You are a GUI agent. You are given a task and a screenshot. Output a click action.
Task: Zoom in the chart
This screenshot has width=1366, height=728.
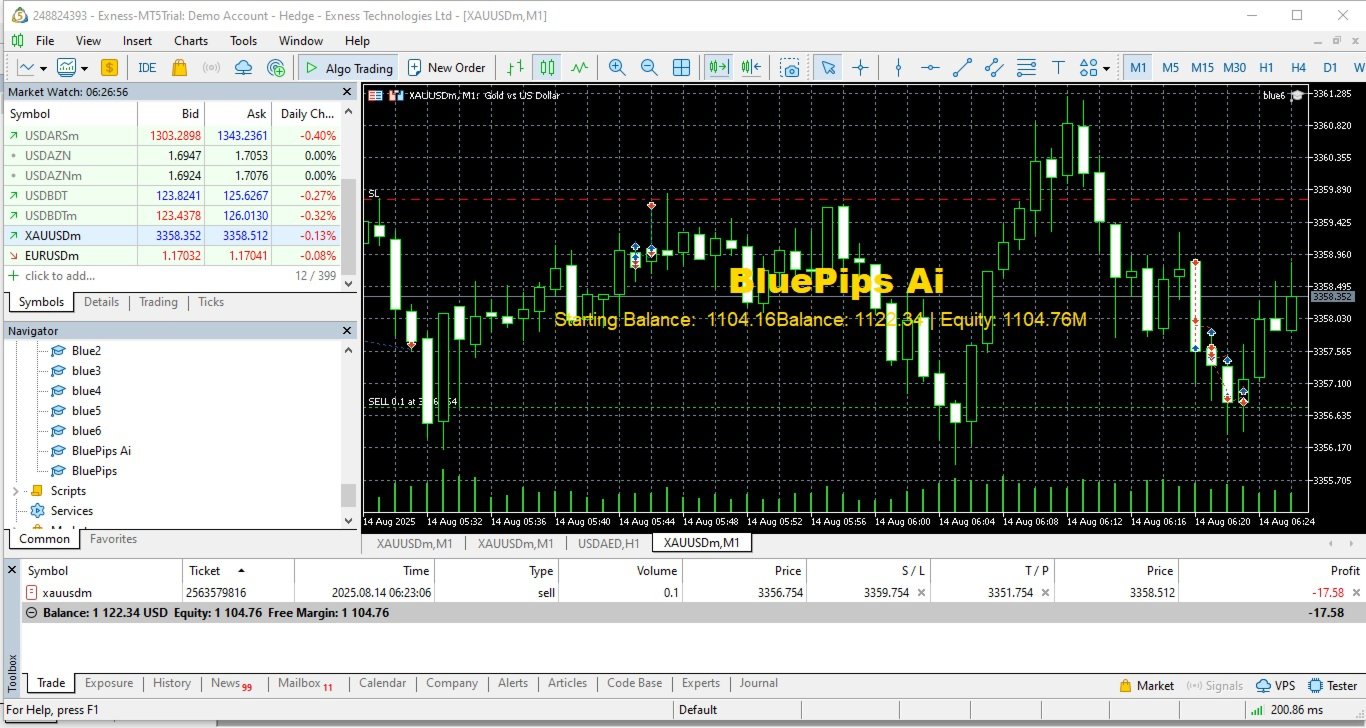click(617, 68)
